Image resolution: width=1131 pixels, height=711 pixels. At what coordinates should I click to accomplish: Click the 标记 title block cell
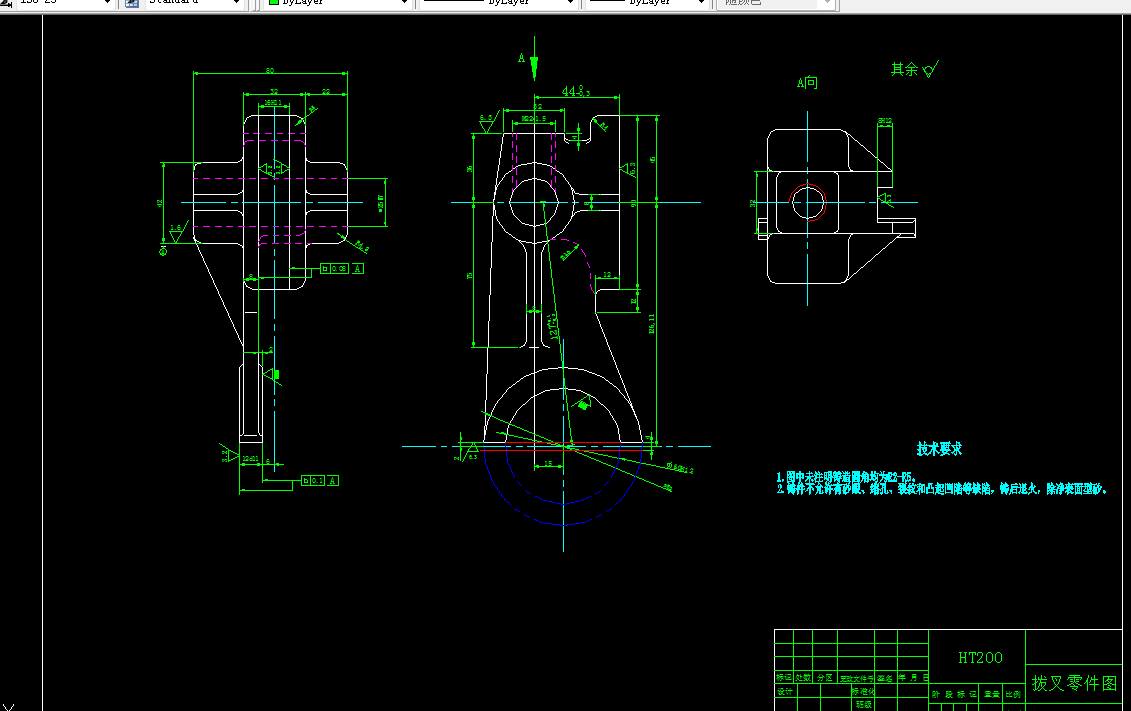coord(784,678)
